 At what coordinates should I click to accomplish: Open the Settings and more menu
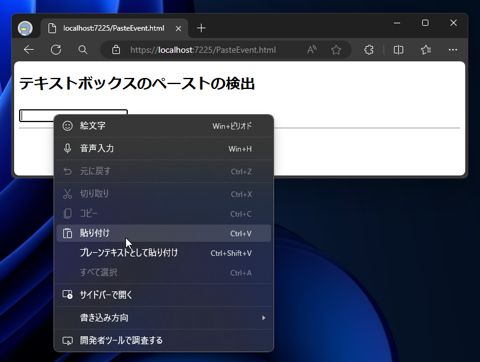pyautogui.click(x=453, y=50)
